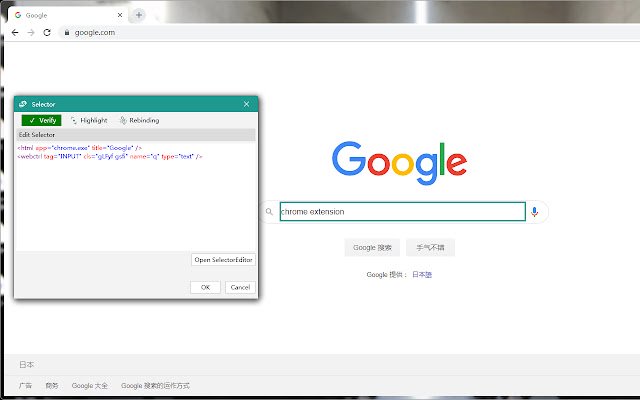Confirm with the OK button
Image resolution: width=640 pixels, height=400 pixels.
pos(205,287)
